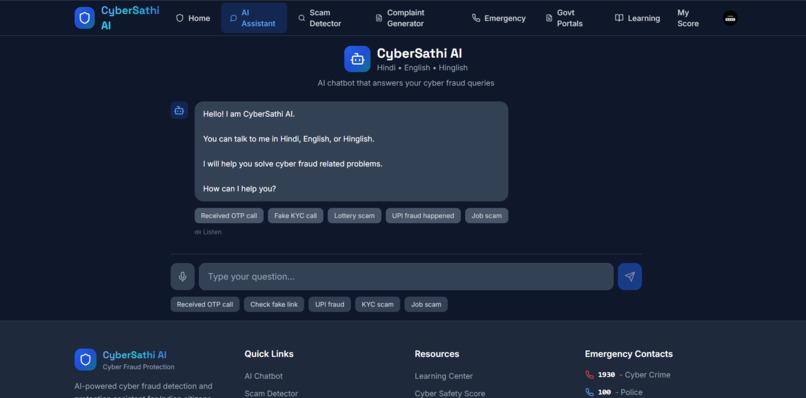Open the Learning section in navbar
Image resolution: width=806 pixels, height=398 pixels.
(637, 18)
